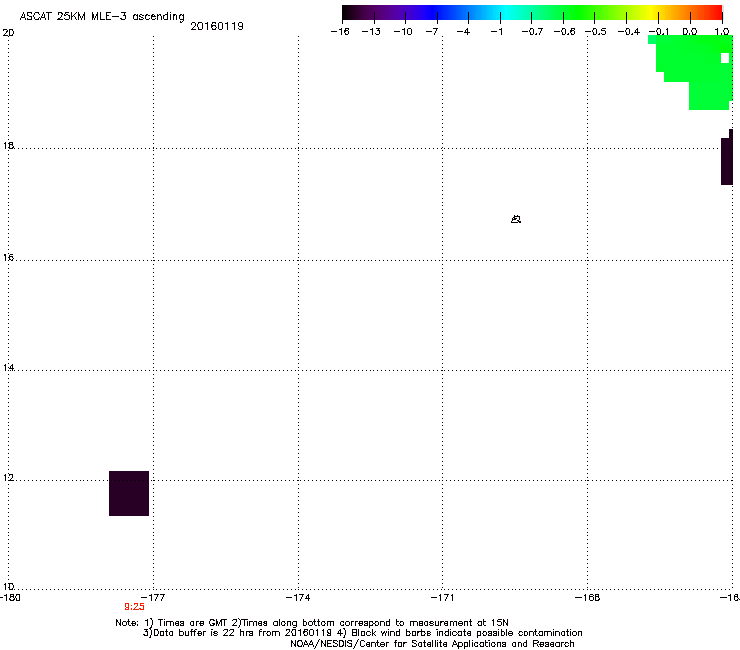
Task: Click the -10 color bar label
Action: 403,32
